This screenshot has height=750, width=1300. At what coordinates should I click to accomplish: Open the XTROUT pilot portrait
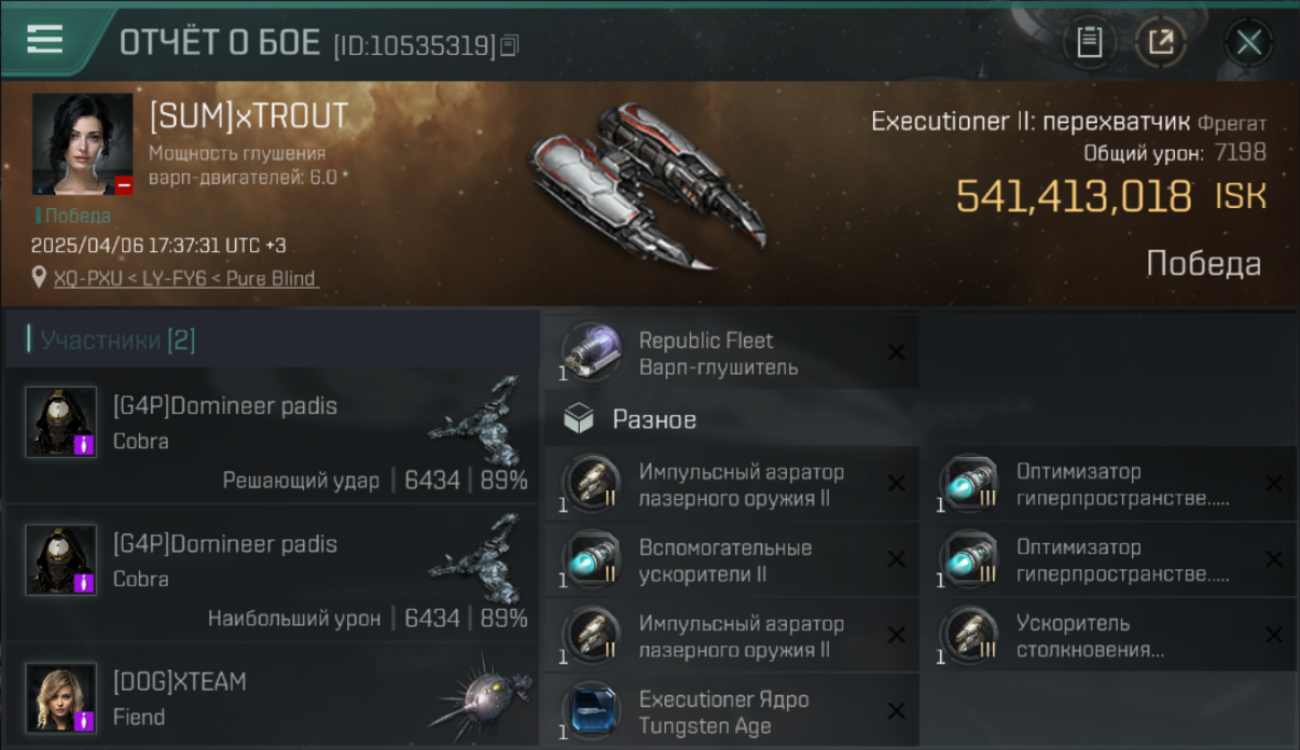click(x=82, y=144)
